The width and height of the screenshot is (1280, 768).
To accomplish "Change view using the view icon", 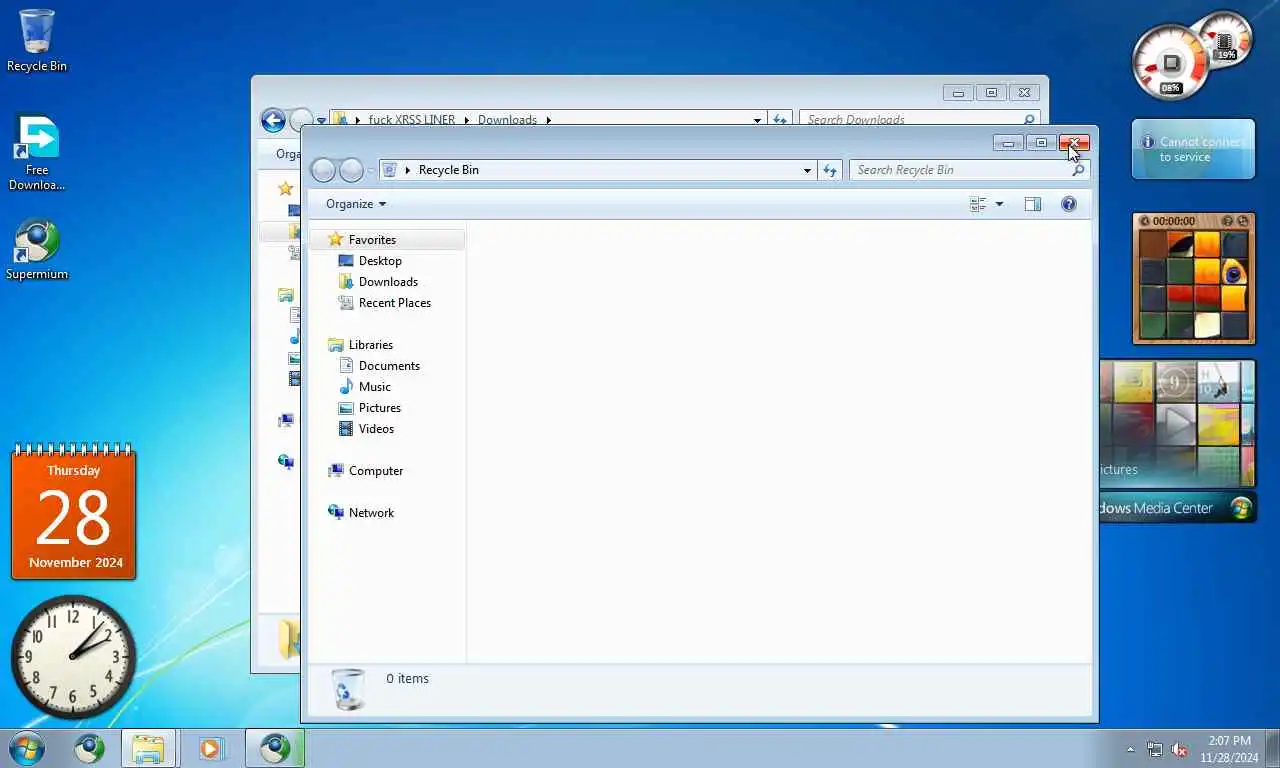I will point(978,204).
